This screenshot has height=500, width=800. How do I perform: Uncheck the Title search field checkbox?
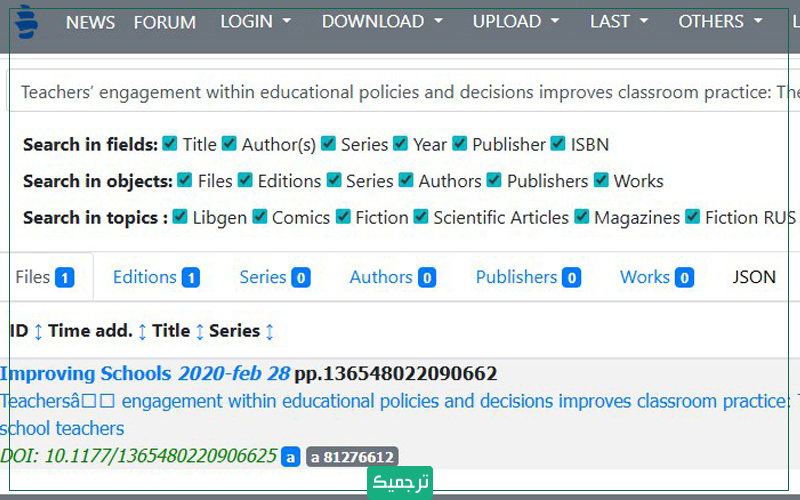(x=170, y=144)
